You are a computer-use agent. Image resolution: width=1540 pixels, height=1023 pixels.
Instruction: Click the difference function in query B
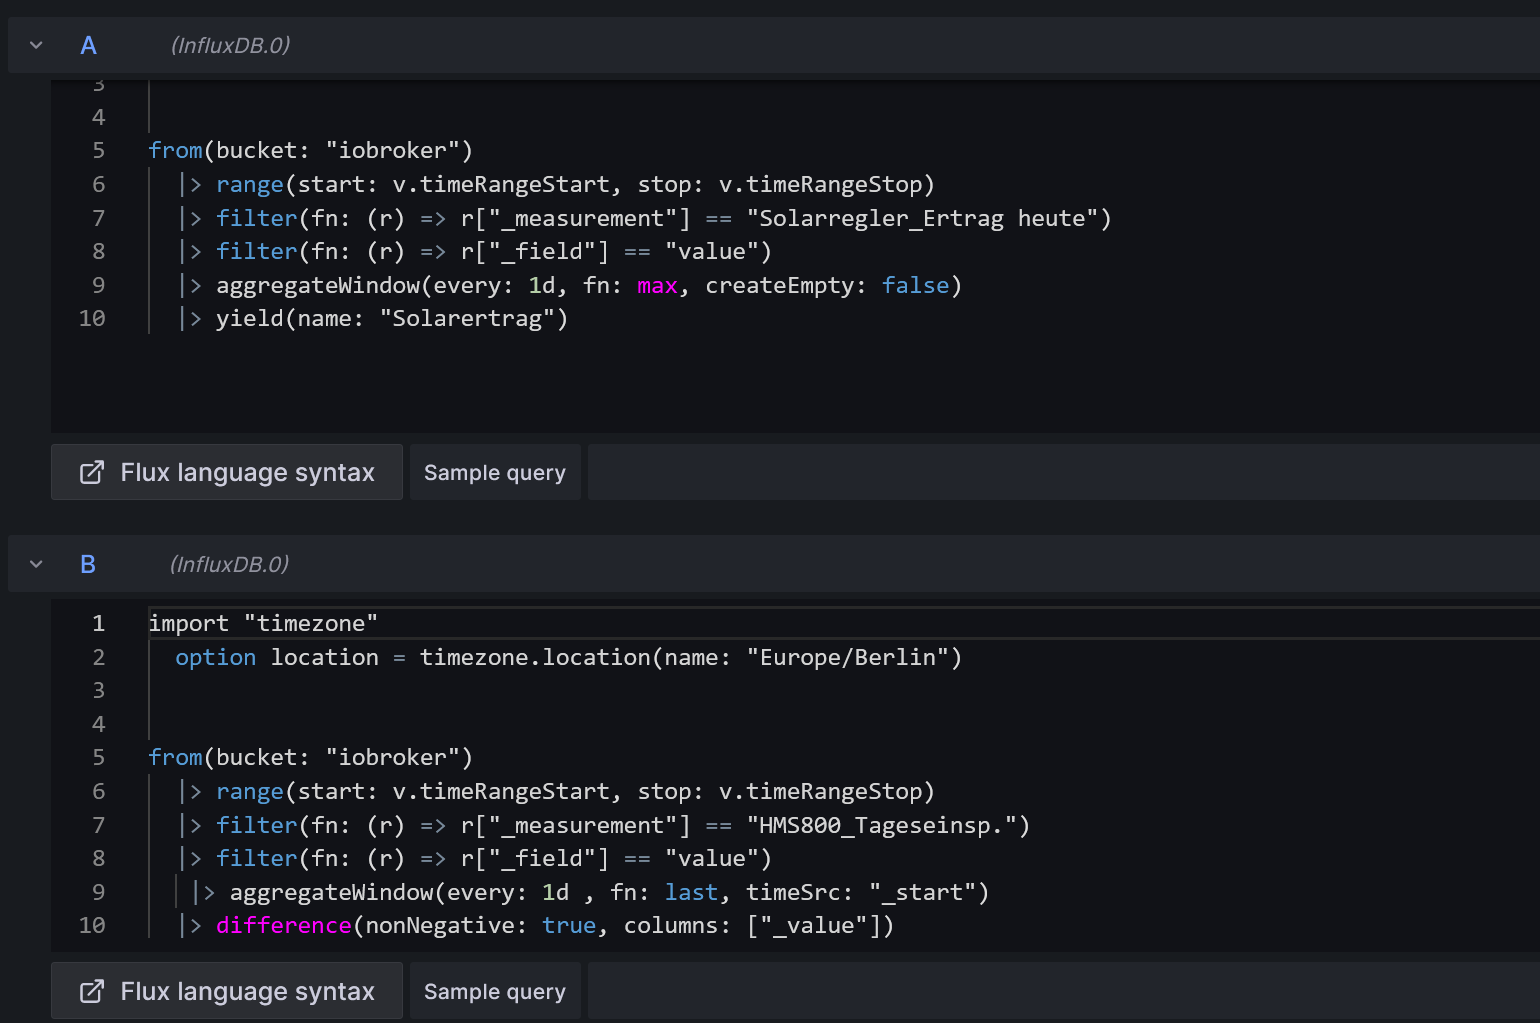coord(284,925)
